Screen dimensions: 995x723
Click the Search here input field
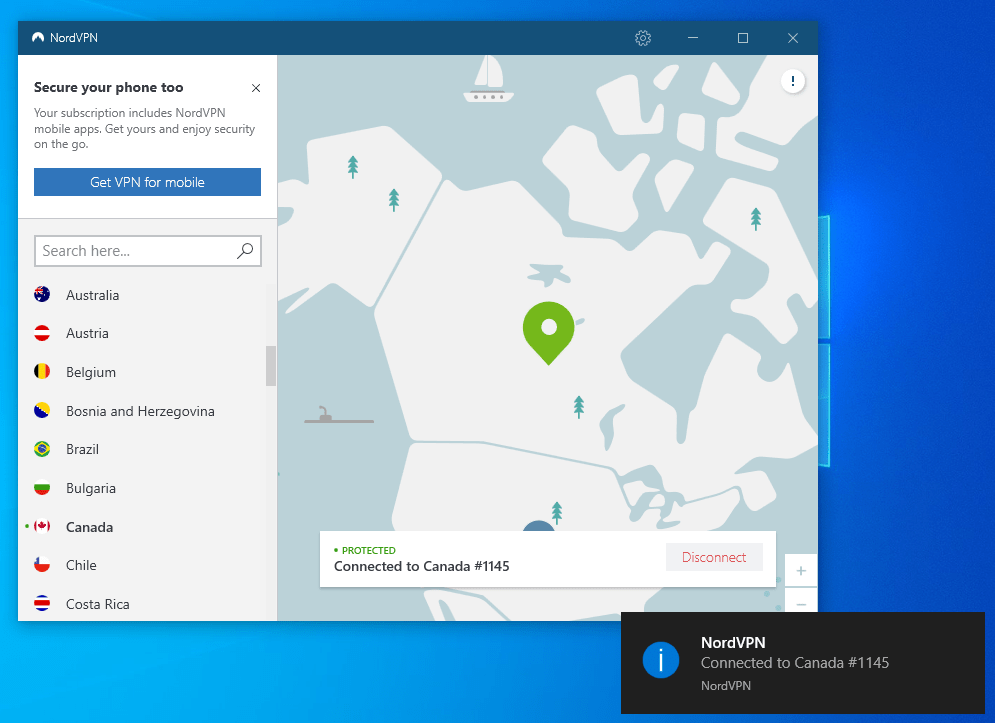148,251
